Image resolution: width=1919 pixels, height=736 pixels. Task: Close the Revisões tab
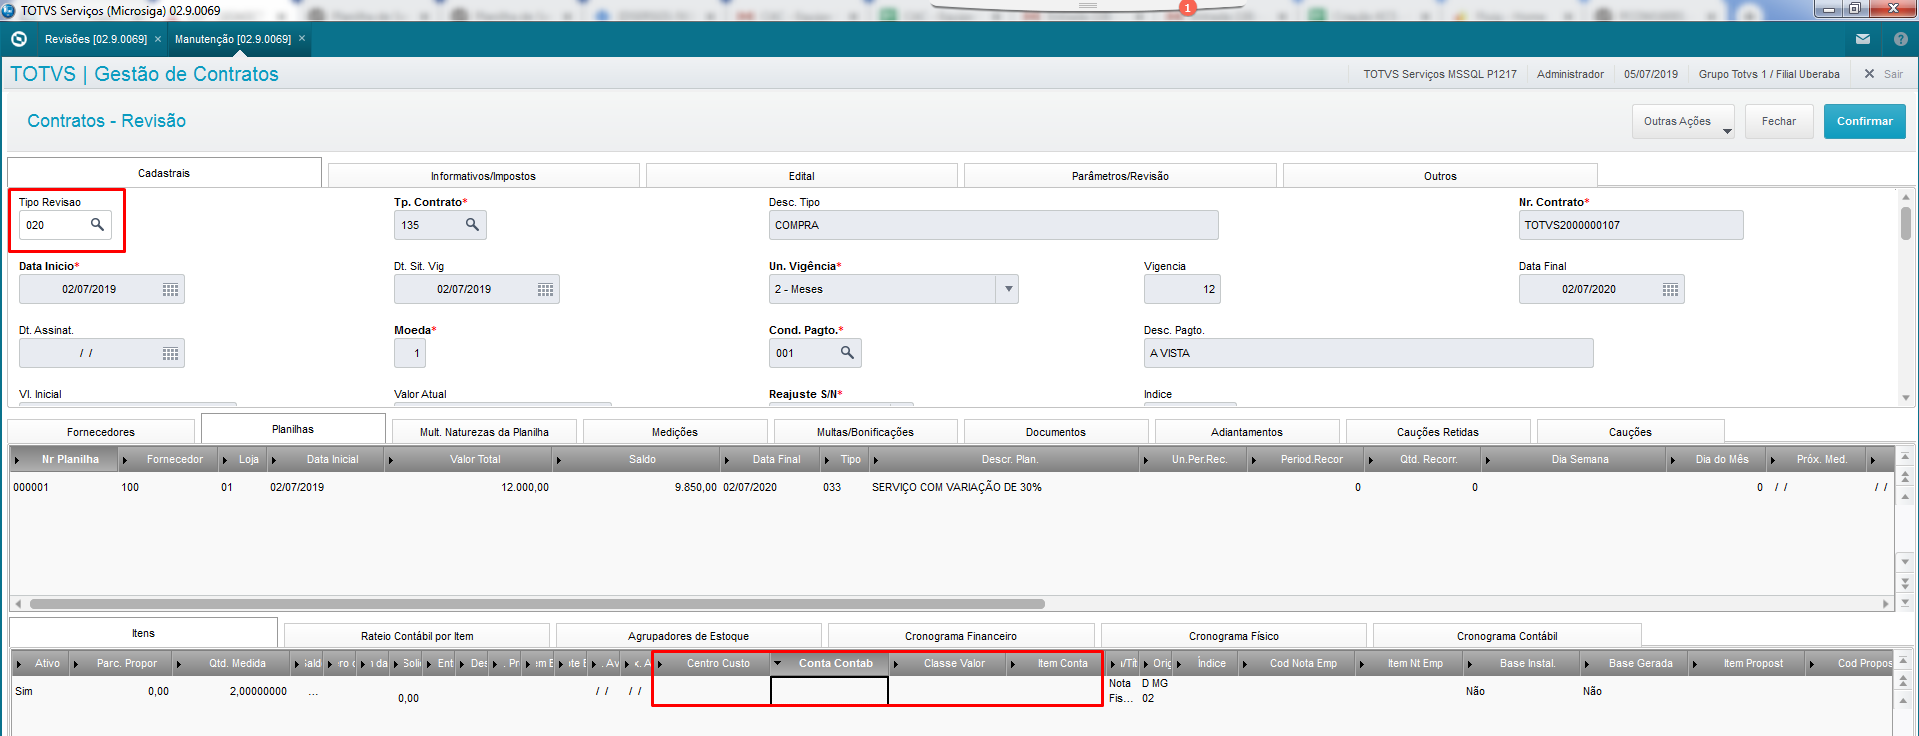[158, 39]
